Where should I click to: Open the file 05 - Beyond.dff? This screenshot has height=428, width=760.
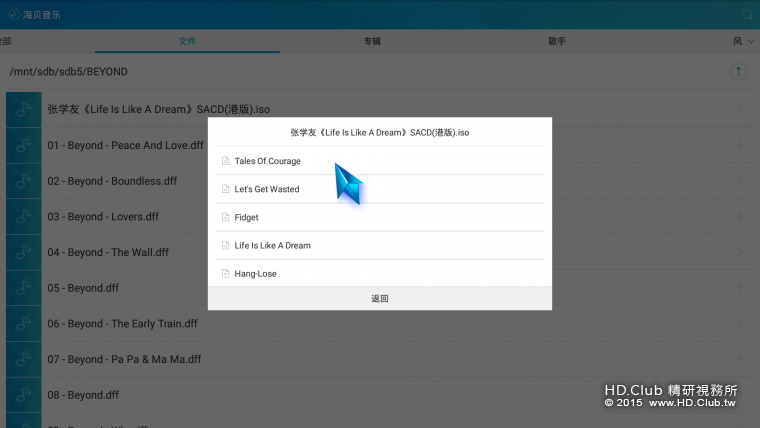[83, 288]
